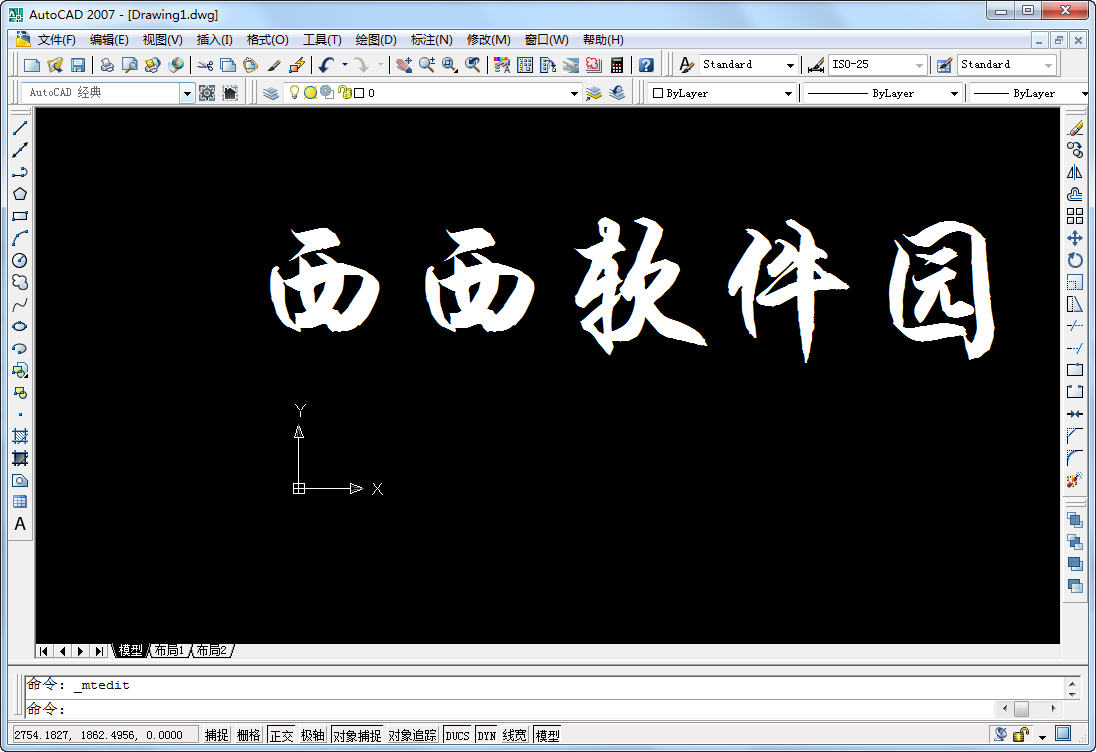Jump to the last layout tab arrow

click(x=99, y=651)
